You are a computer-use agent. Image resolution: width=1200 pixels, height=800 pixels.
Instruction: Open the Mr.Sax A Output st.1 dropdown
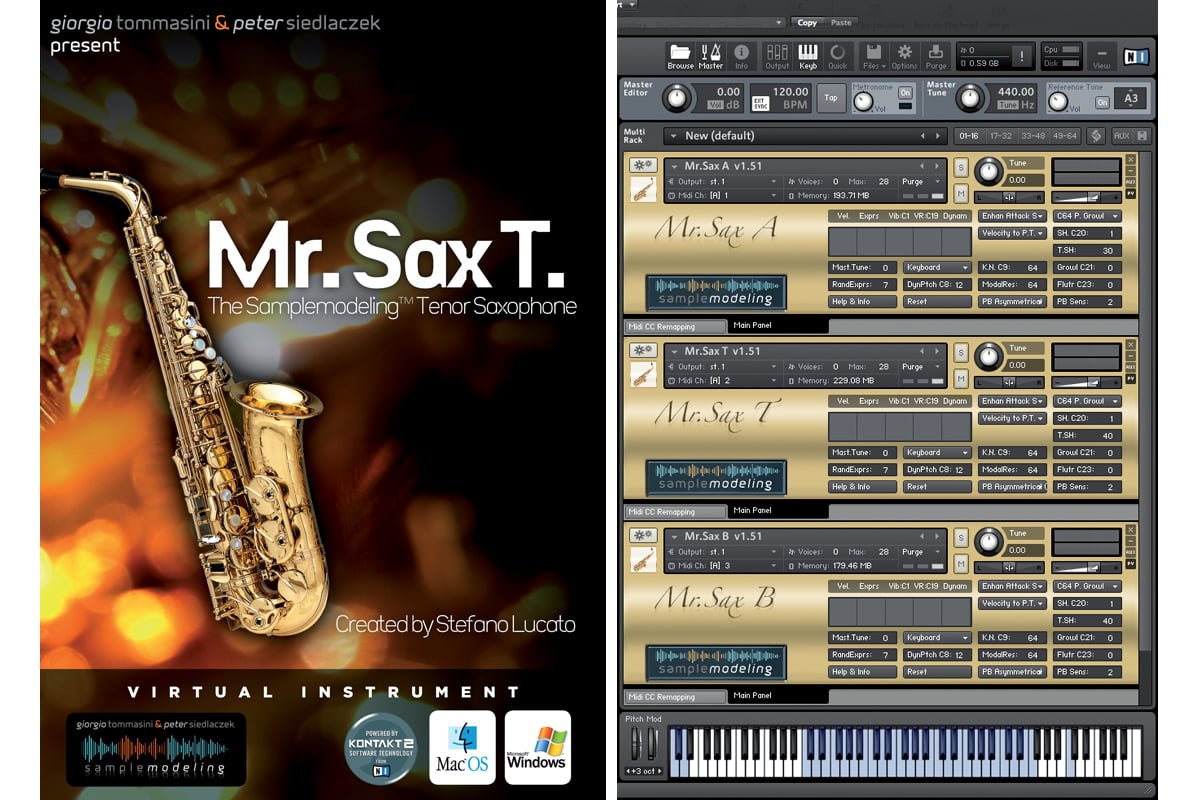click(722, 182)
